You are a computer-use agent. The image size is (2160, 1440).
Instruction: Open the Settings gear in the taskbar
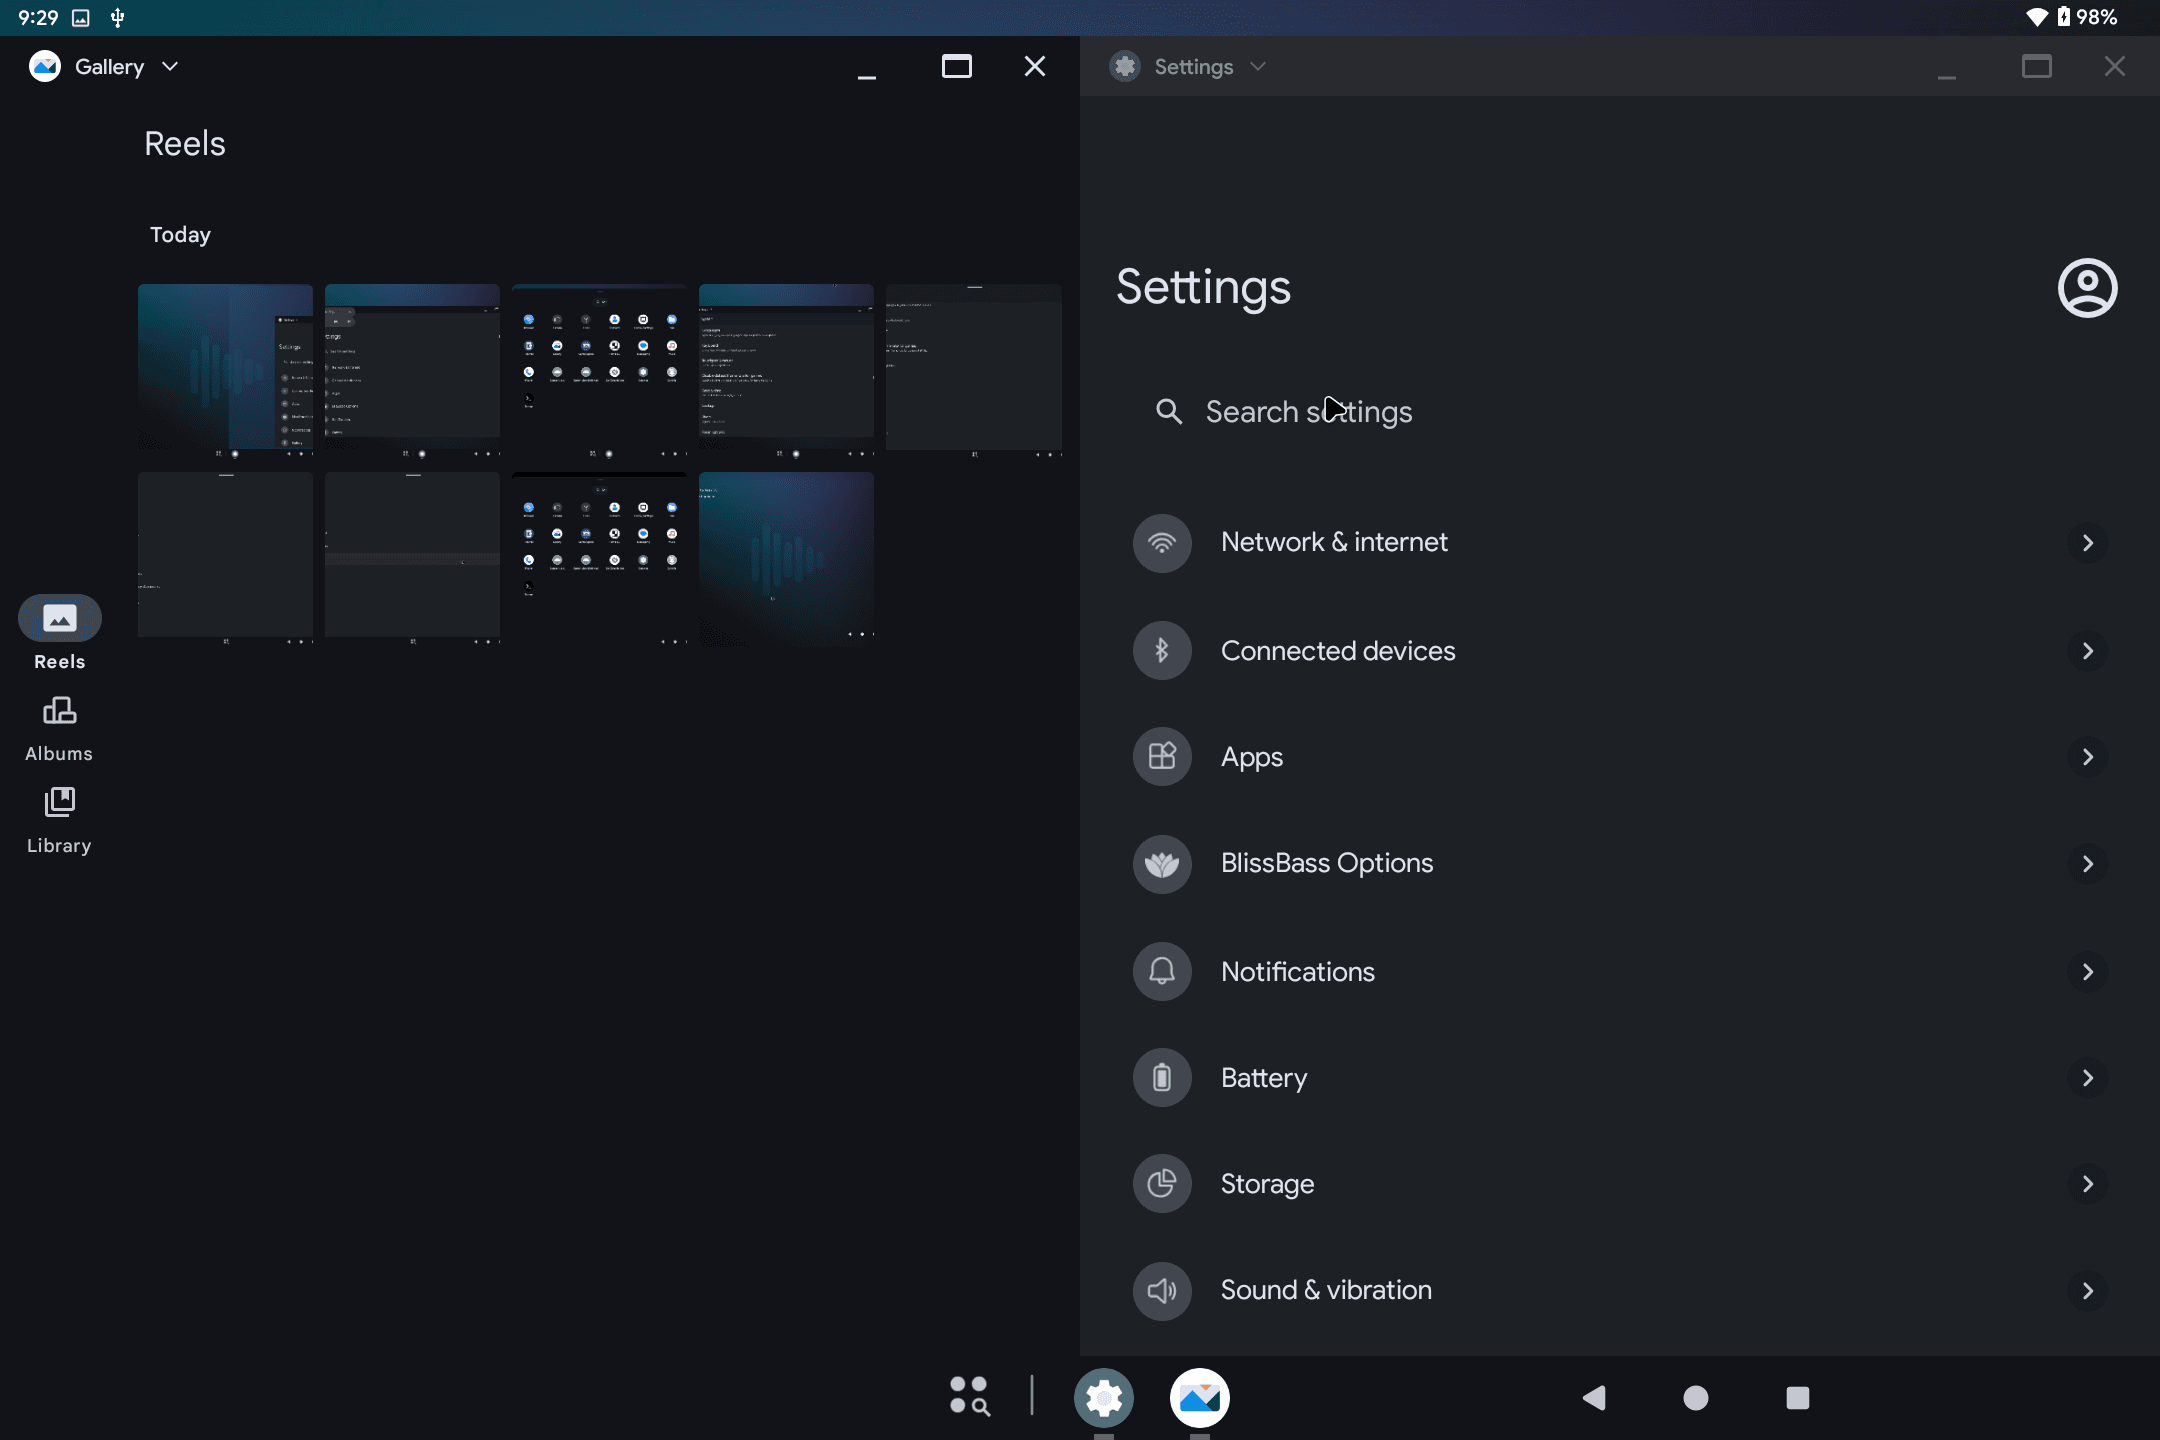coord(1104,1397)
